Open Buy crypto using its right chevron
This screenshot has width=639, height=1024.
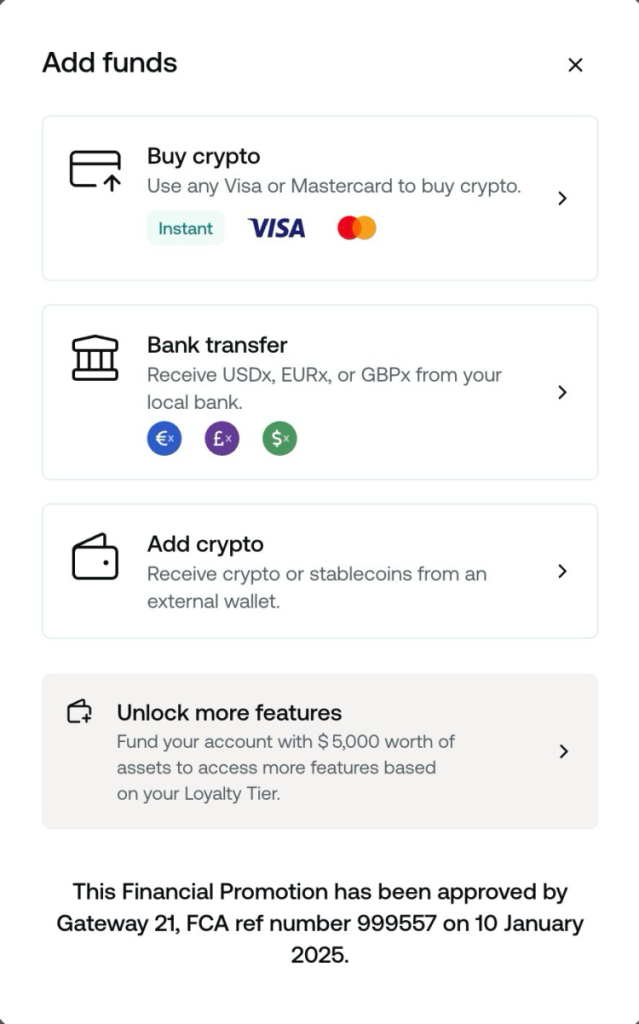563,198
